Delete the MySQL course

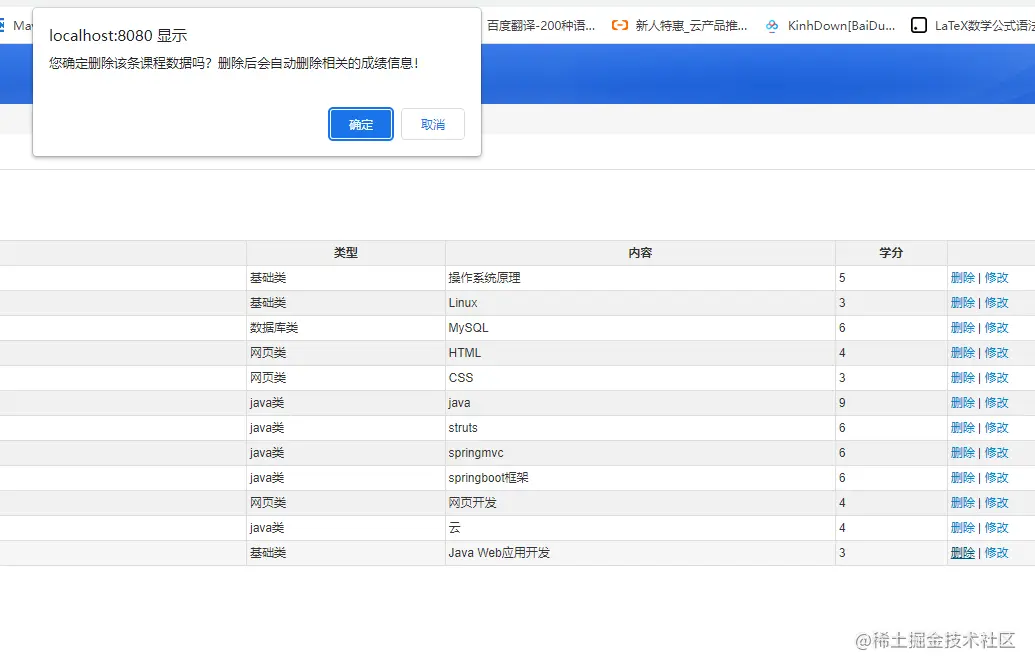click(962, 328)
